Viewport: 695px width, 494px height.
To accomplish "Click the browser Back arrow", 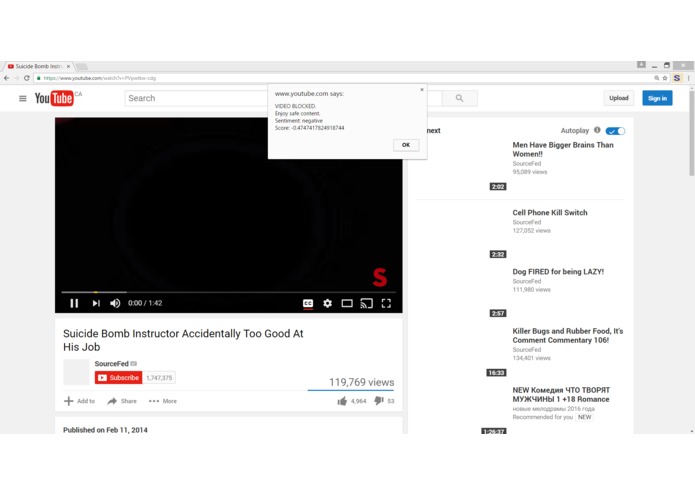I will tap(7, 78).
